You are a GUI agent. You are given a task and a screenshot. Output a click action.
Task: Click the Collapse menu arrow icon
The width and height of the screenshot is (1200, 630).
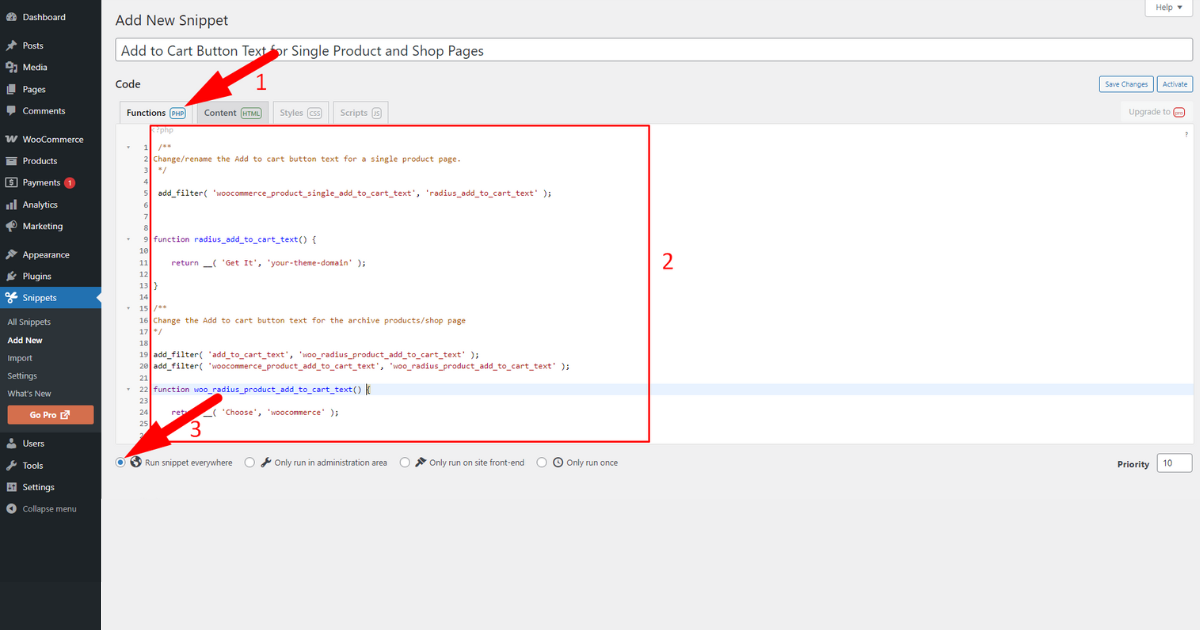click(x=11, y=509)
